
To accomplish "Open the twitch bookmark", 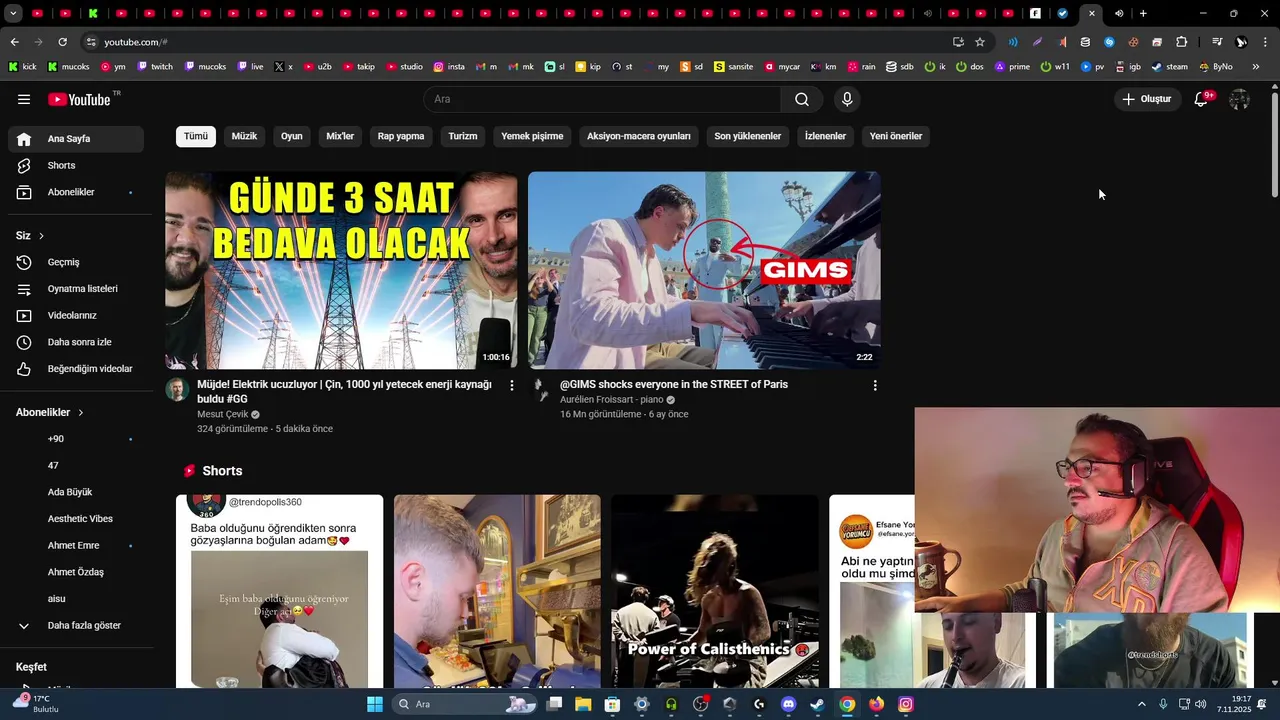I will (155, 67).
